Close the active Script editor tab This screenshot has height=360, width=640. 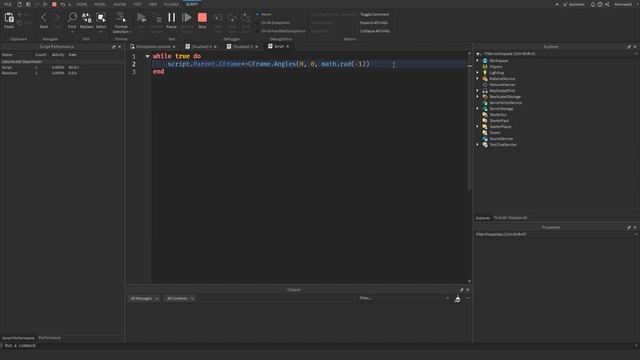[288, 47]
